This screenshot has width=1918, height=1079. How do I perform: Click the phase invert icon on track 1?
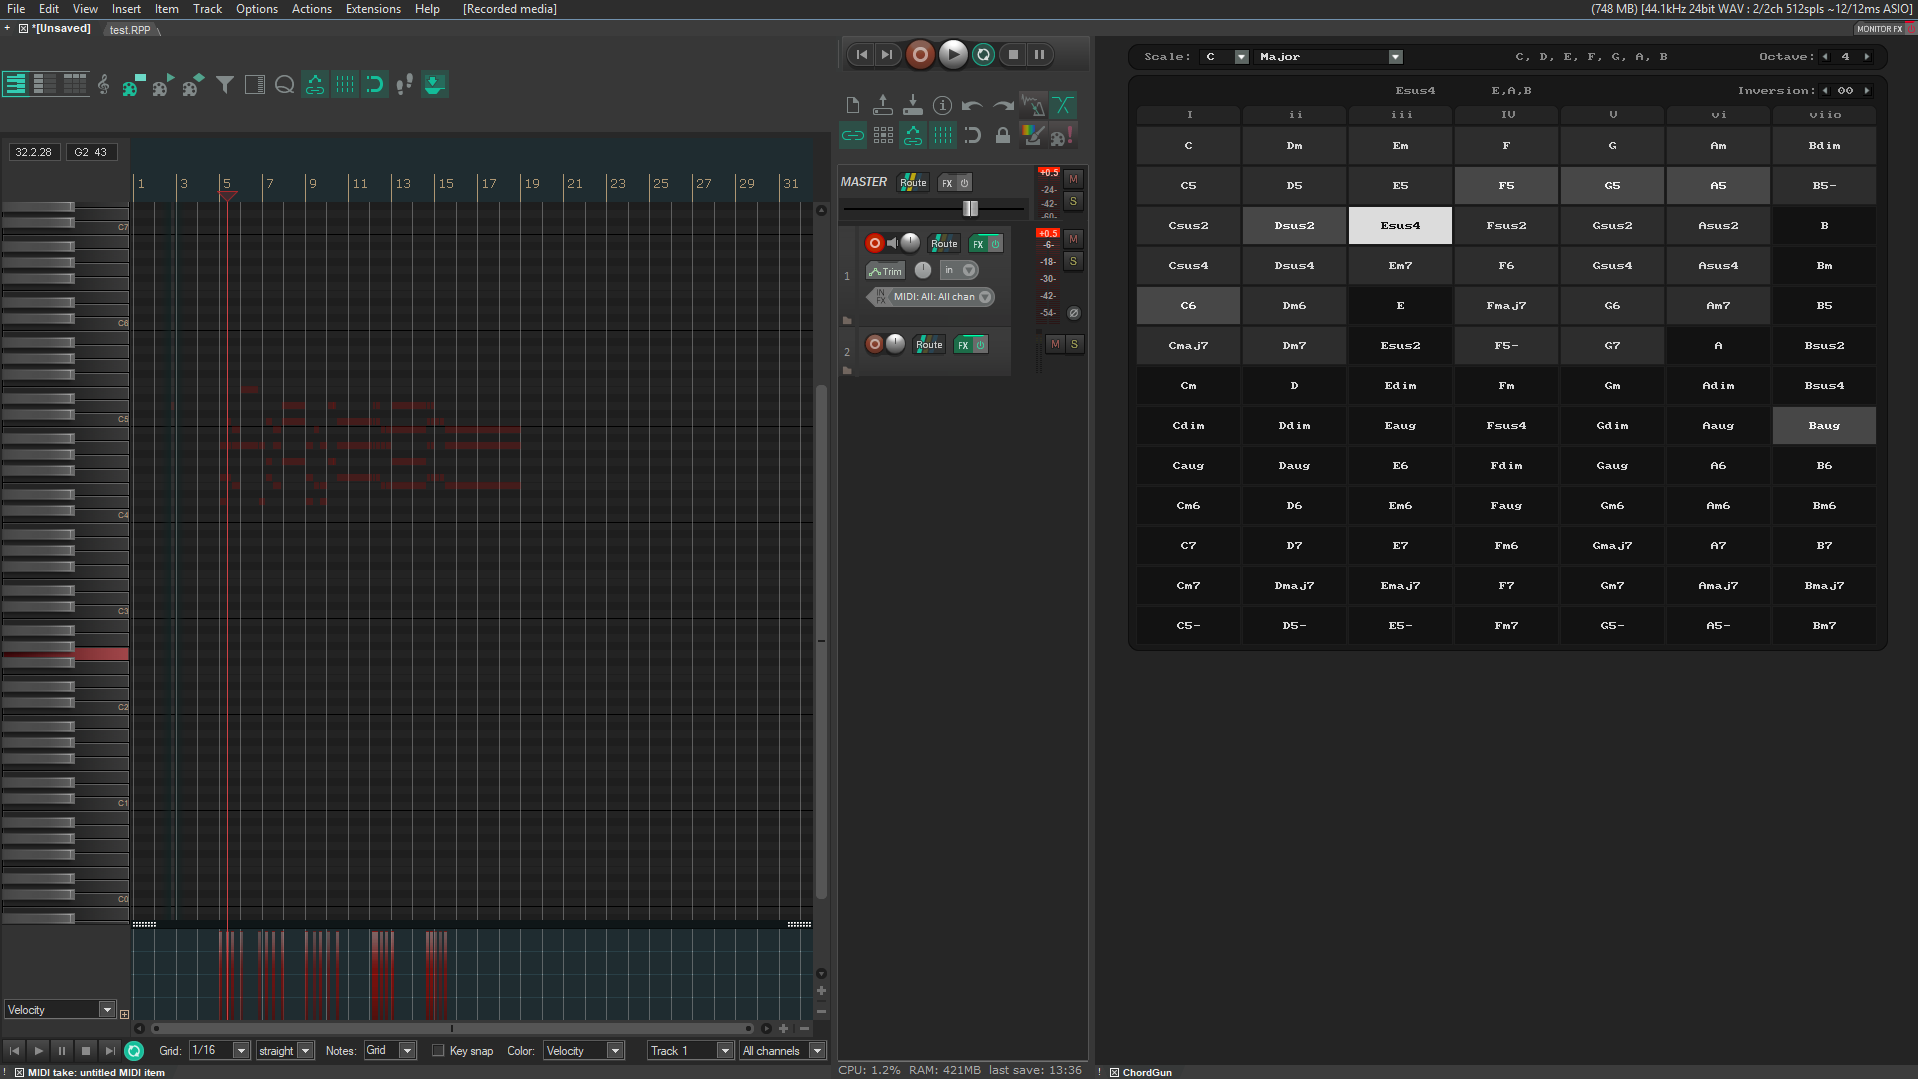[1074, 313]
